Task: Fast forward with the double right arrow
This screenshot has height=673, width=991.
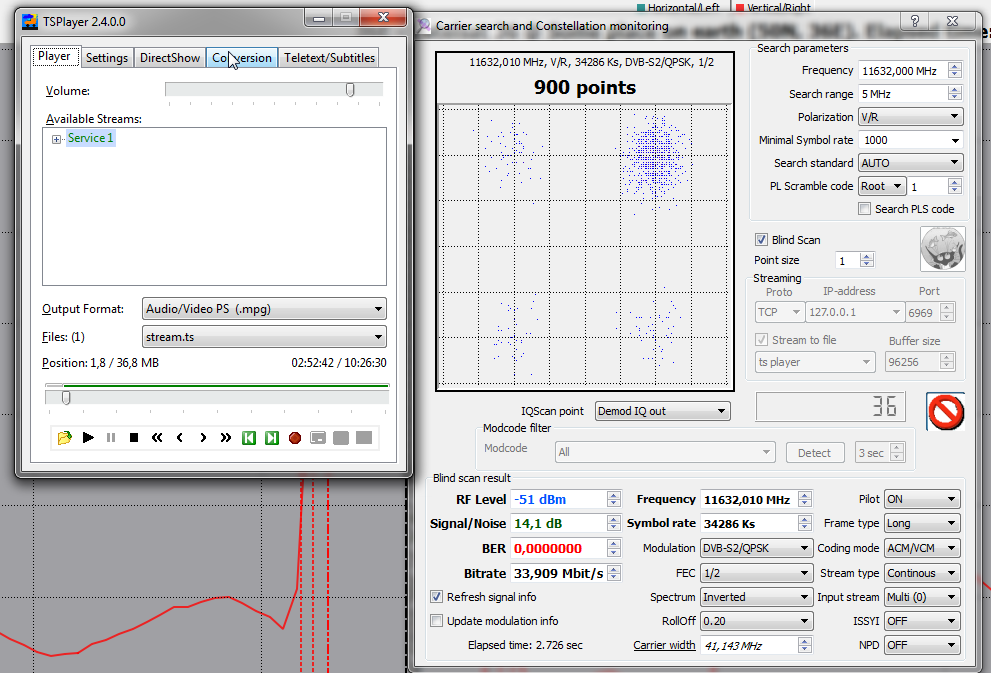Action: 226,437
